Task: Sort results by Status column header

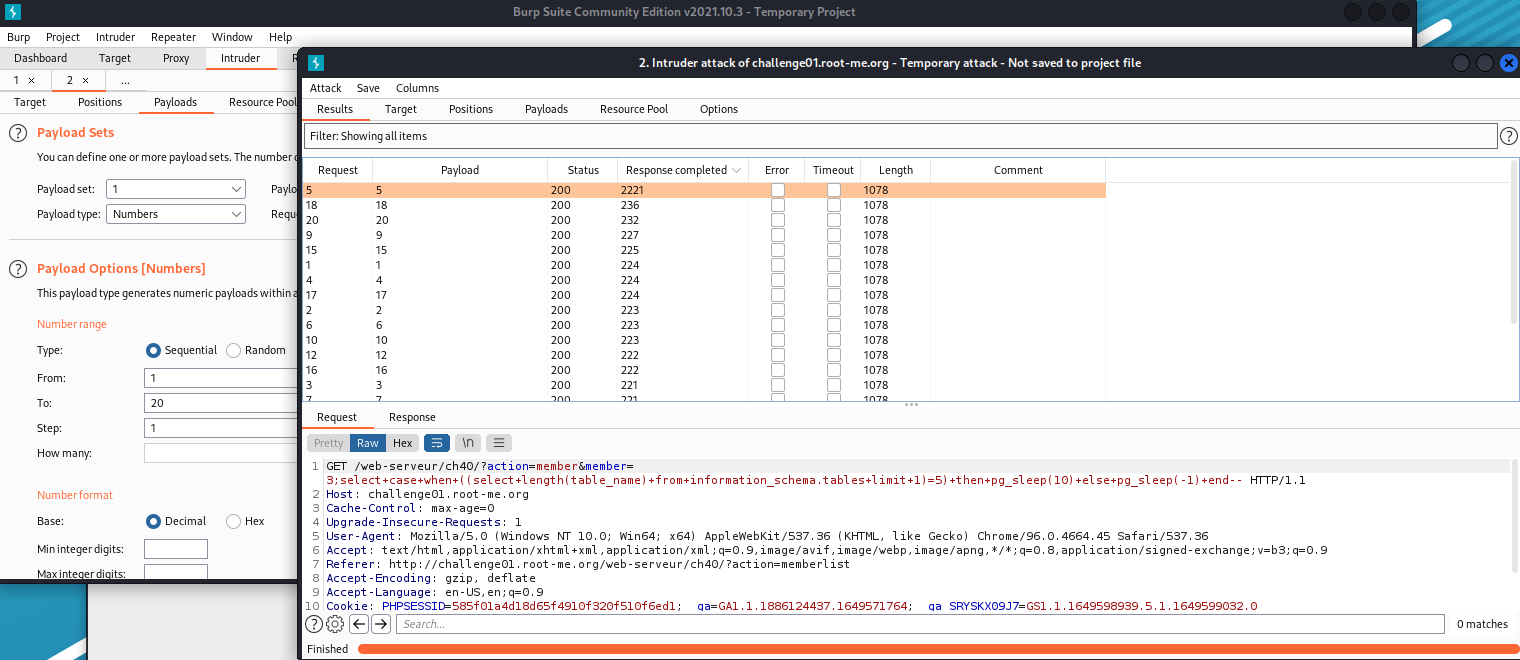Action: point(583,170)
